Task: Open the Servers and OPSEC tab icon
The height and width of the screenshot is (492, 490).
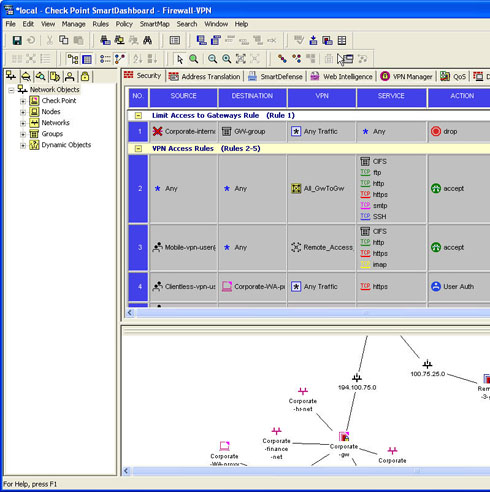Action: 55,77
